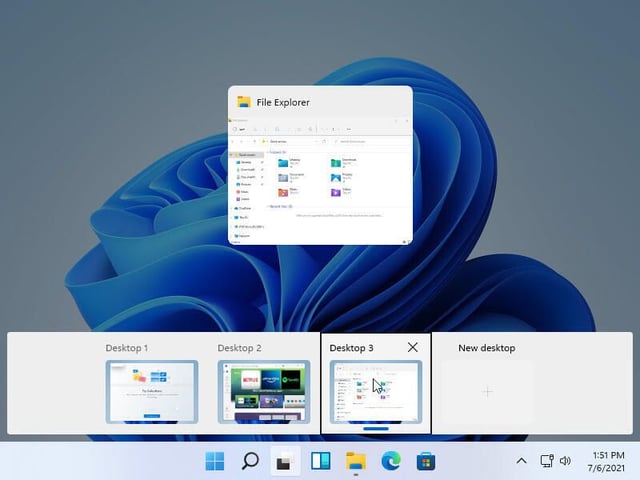Select the File Explorer window preview
The width and height of the screenshot is (640, 480).
(320, 165)
